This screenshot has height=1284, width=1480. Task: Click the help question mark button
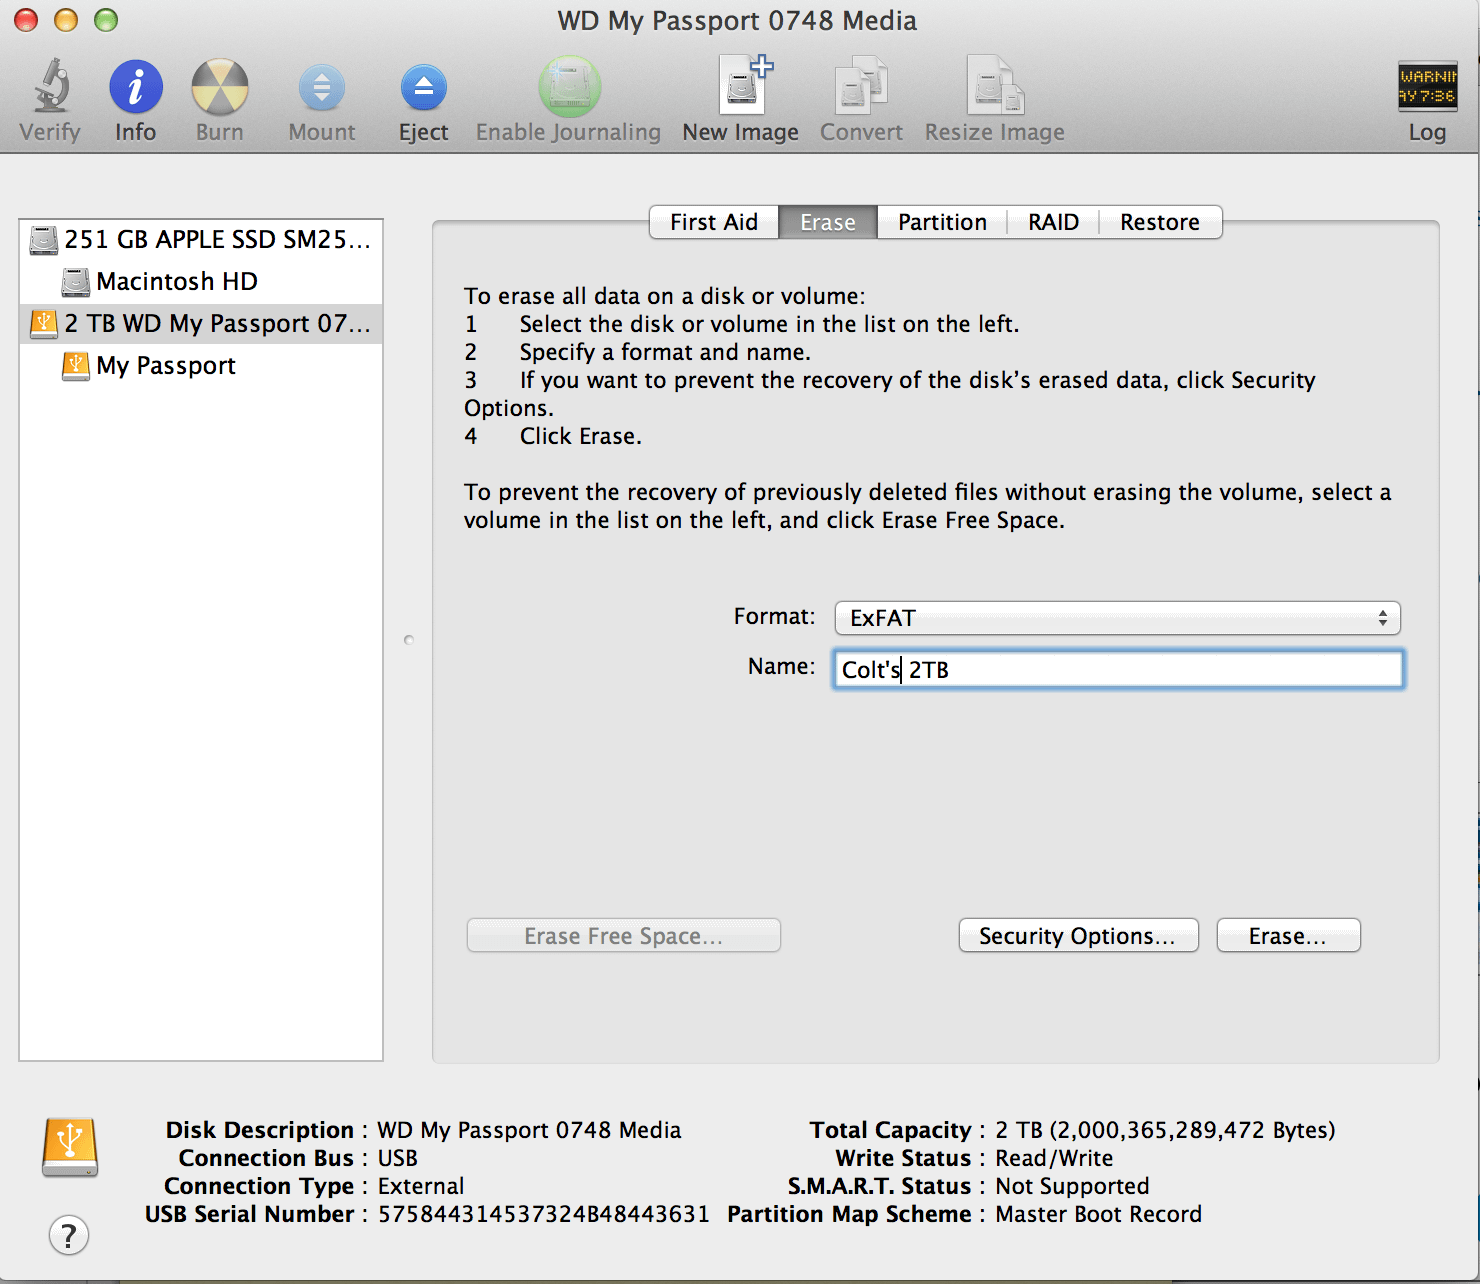(x=69, y=1235)
